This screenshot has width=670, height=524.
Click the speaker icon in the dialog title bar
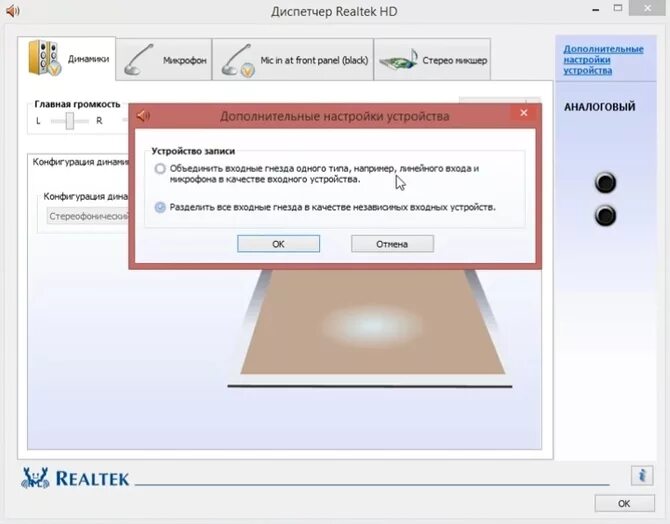(143, 115)
